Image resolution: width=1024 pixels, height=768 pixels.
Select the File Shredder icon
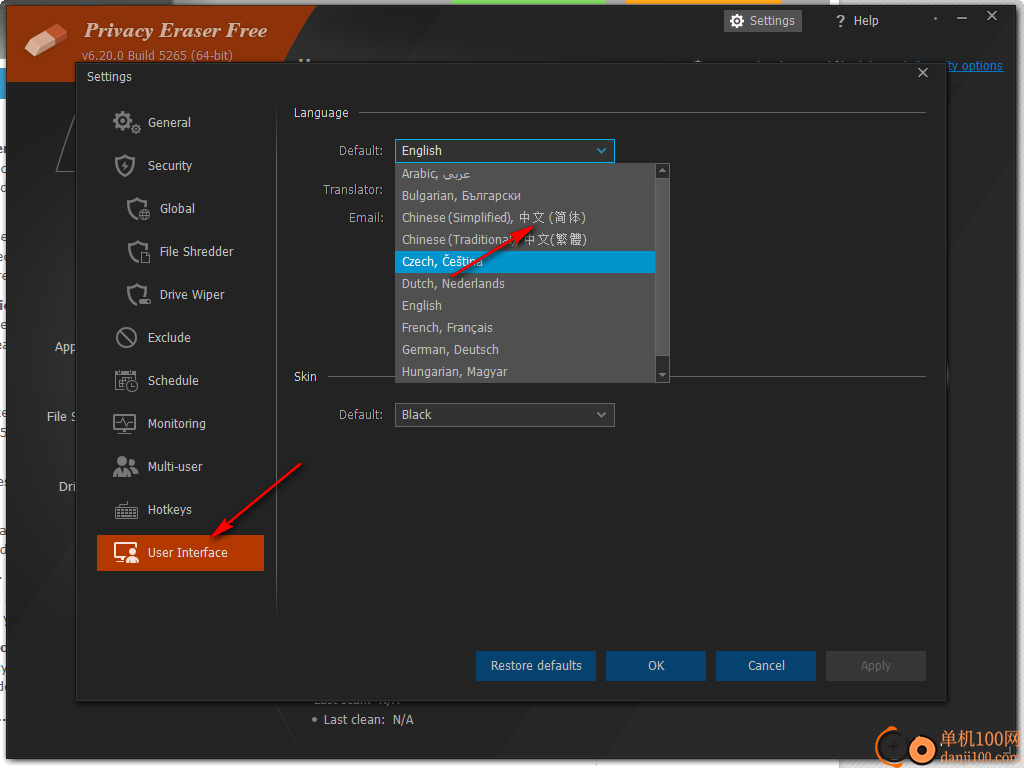[138, 251]
